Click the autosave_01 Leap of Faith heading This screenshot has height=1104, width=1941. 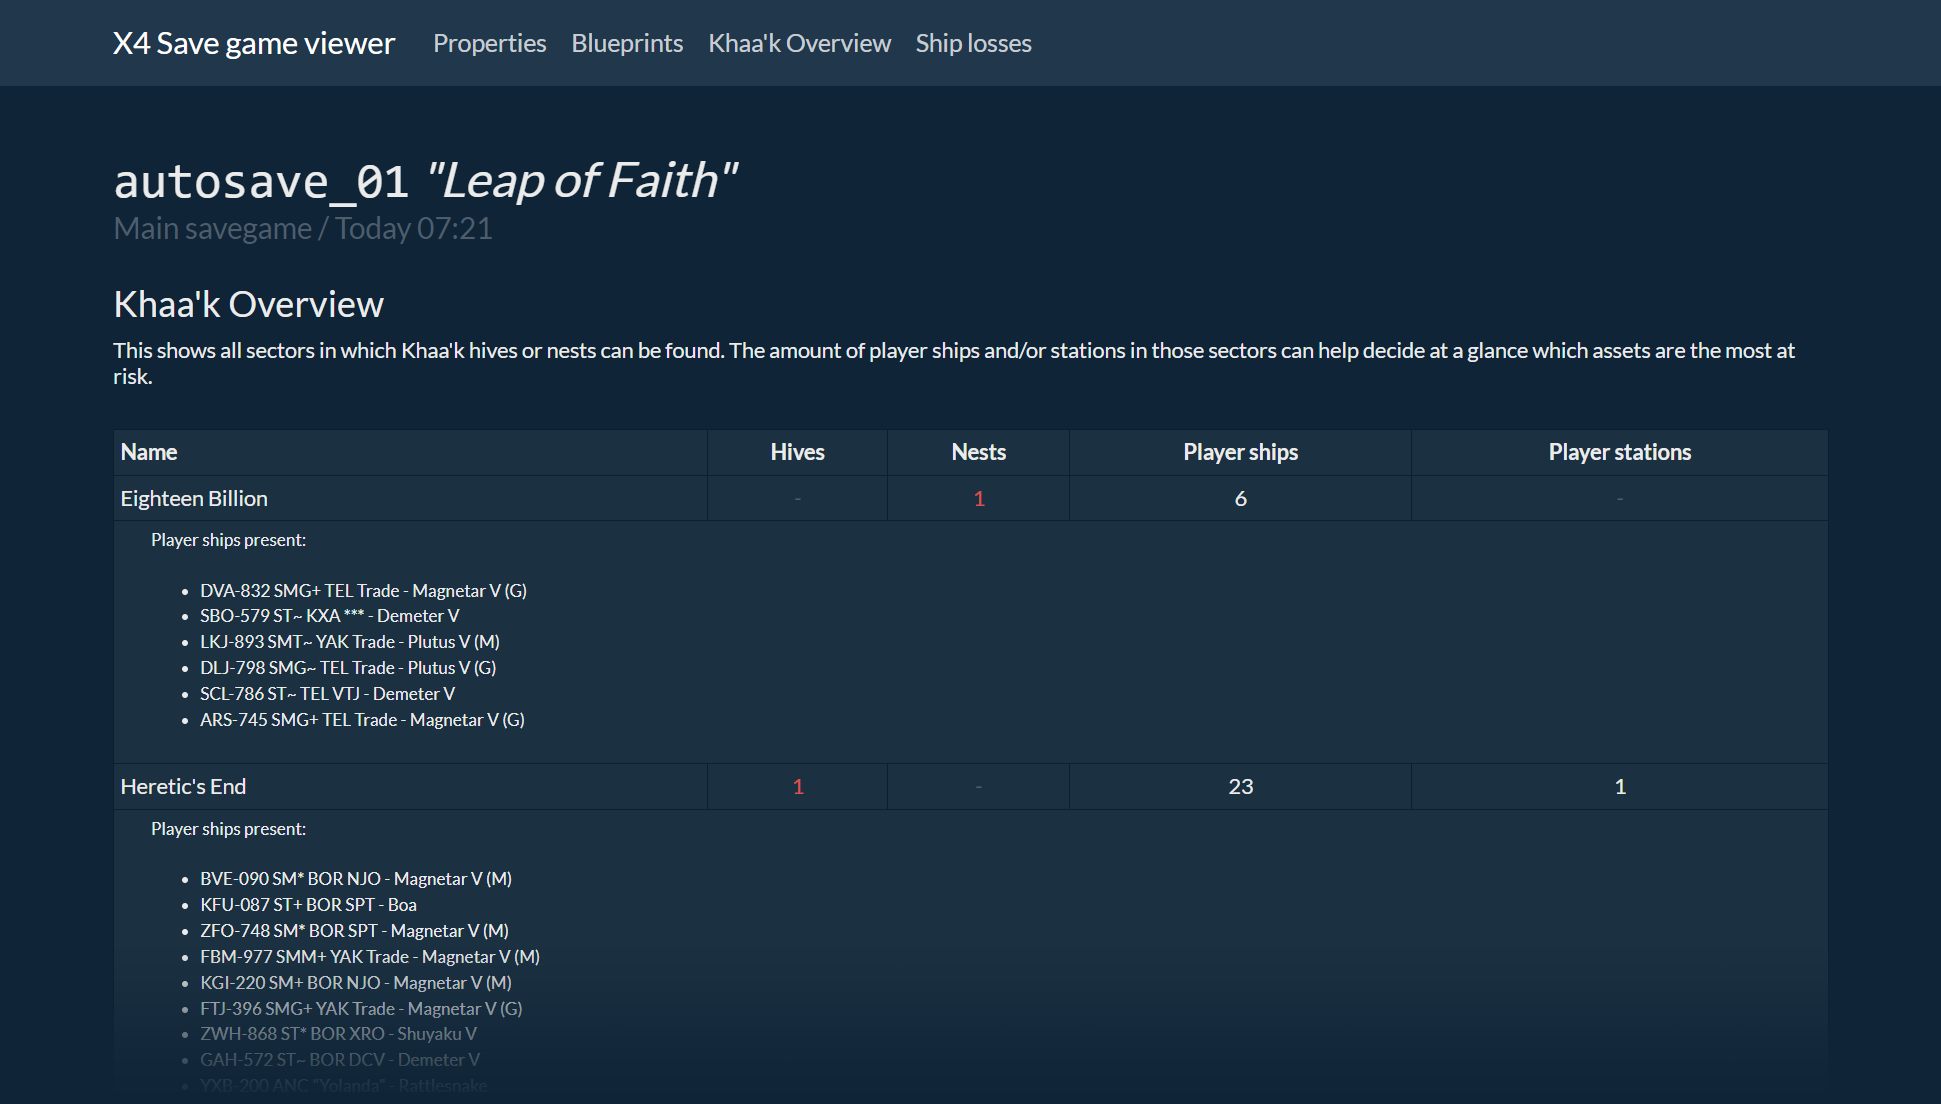click(425, 181)
